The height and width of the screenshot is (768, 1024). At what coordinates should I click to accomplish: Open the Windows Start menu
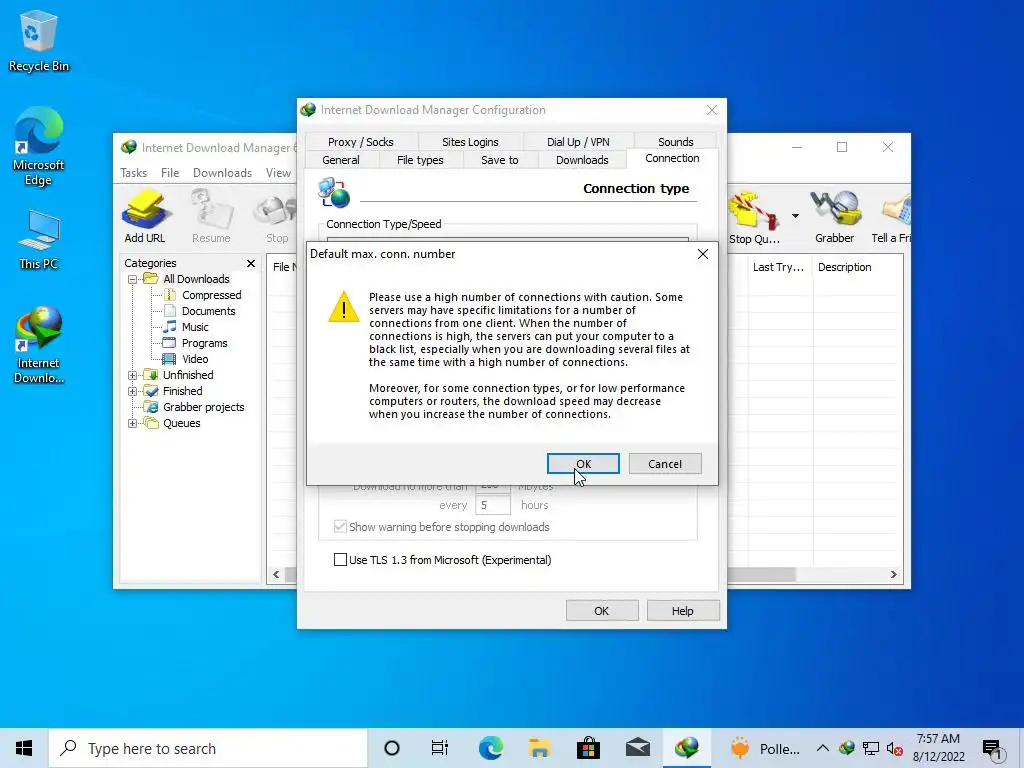24,748
